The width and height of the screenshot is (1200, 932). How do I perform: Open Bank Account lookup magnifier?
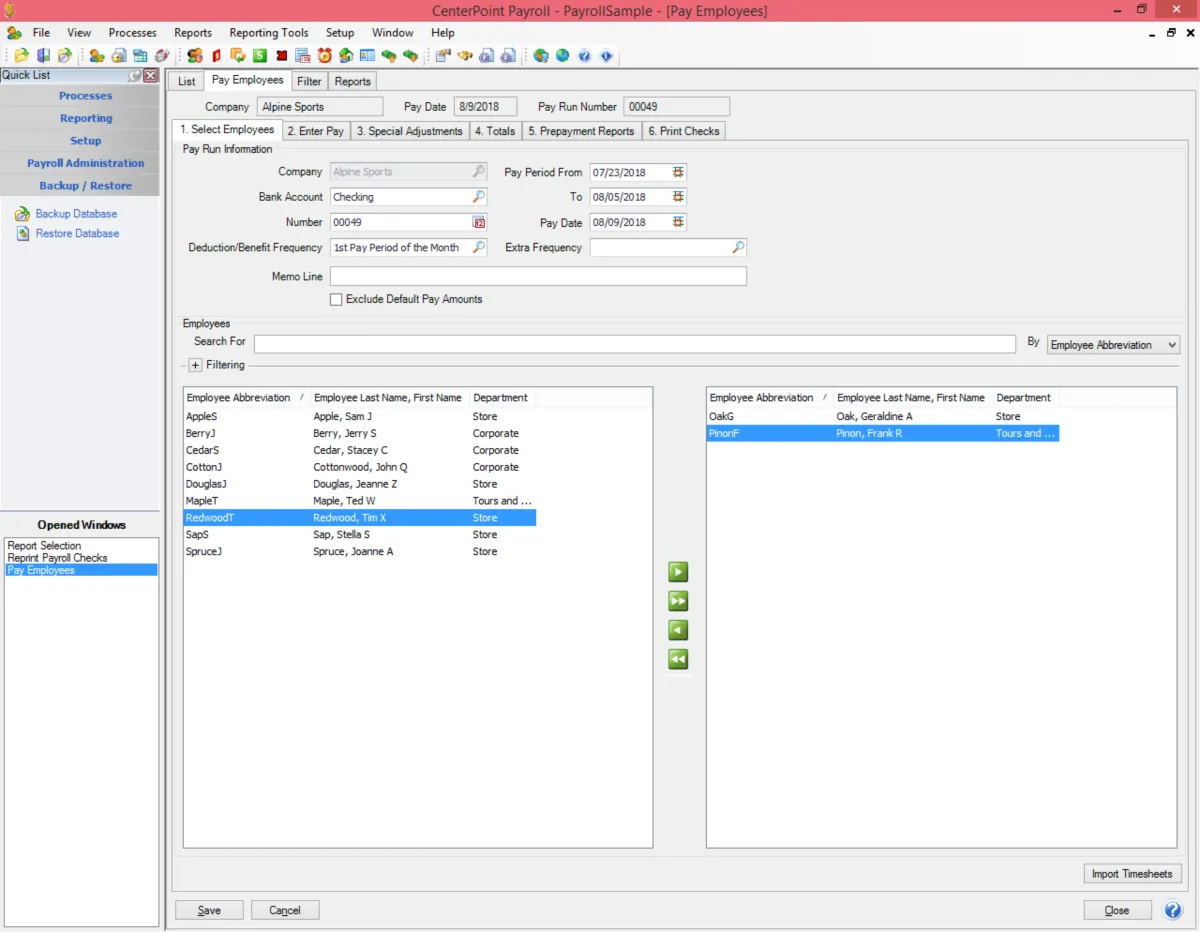coord(479,197)
